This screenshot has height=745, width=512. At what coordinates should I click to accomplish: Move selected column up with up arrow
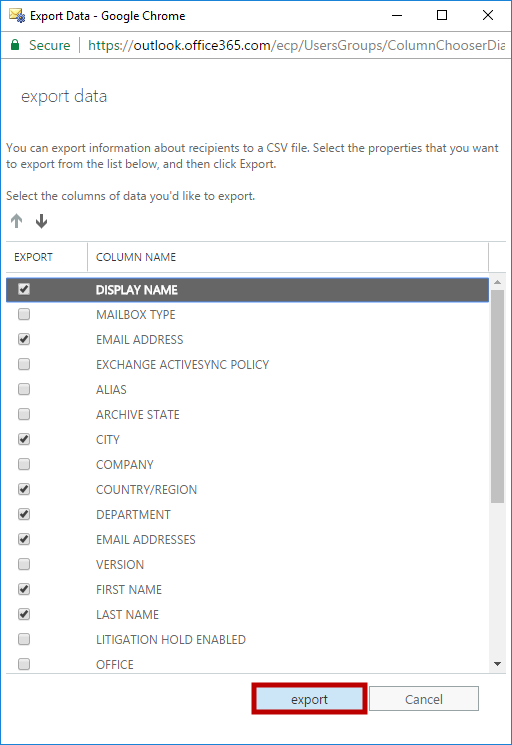coord(17,221)
